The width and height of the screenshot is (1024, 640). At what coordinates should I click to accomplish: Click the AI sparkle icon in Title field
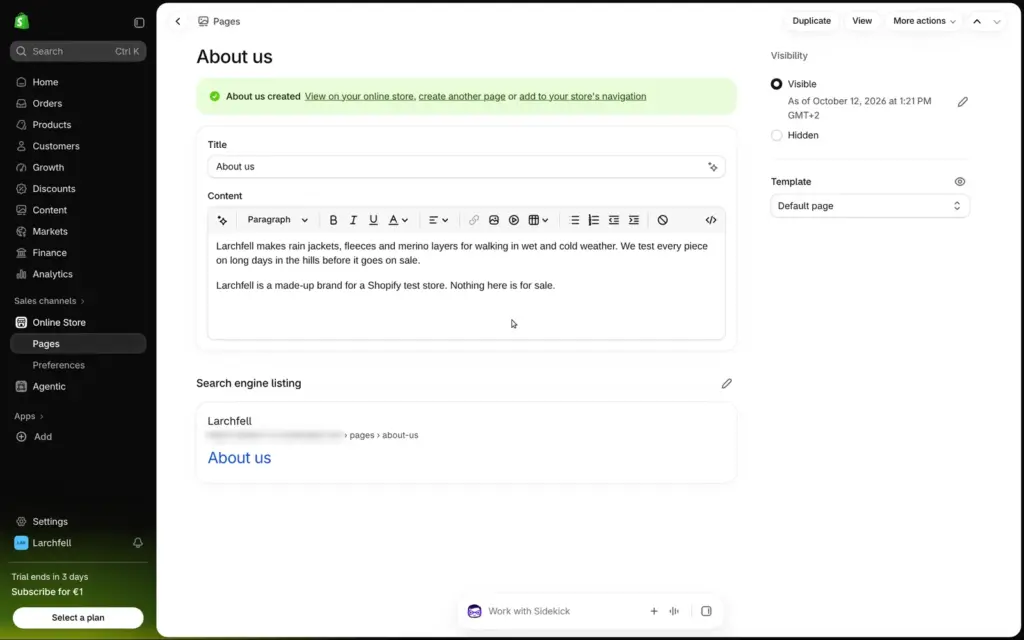click(712, 167)
